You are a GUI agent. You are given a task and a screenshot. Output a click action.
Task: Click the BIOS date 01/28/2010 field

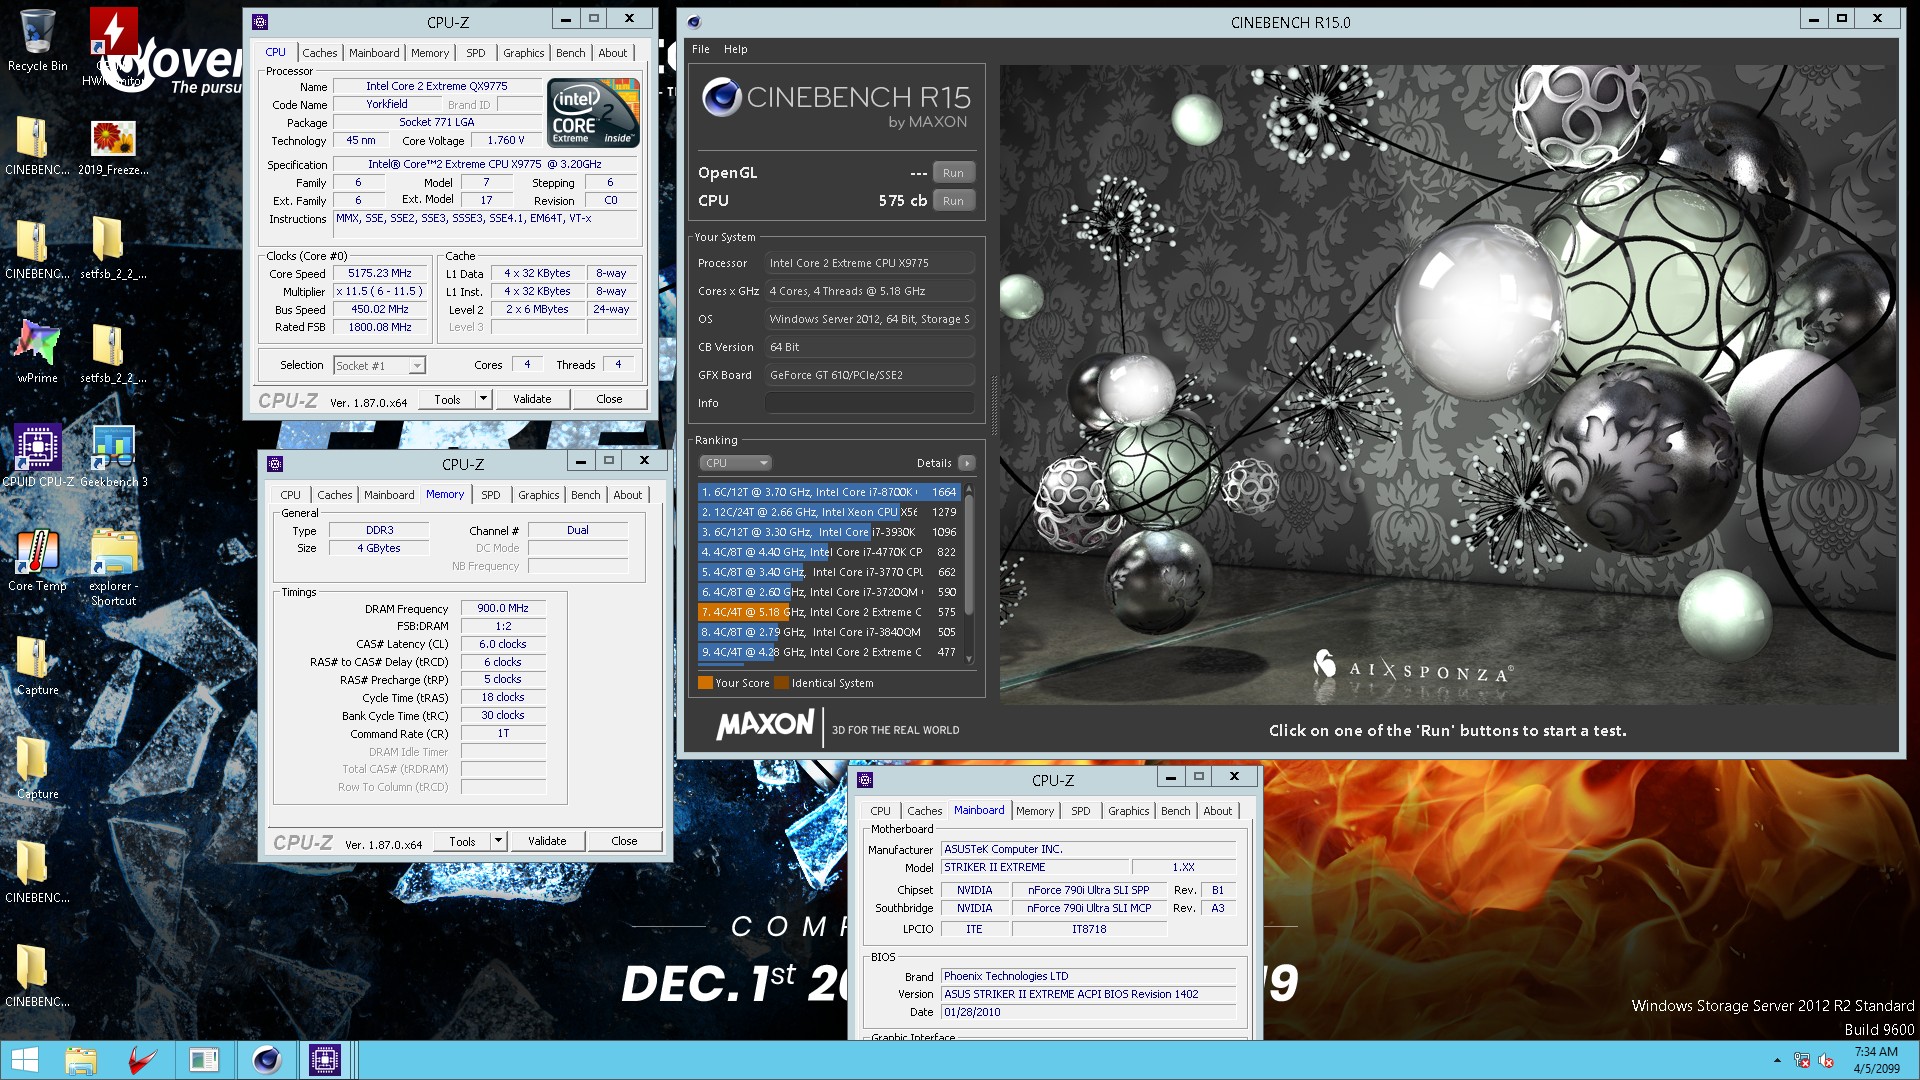pos(1088,1012)
